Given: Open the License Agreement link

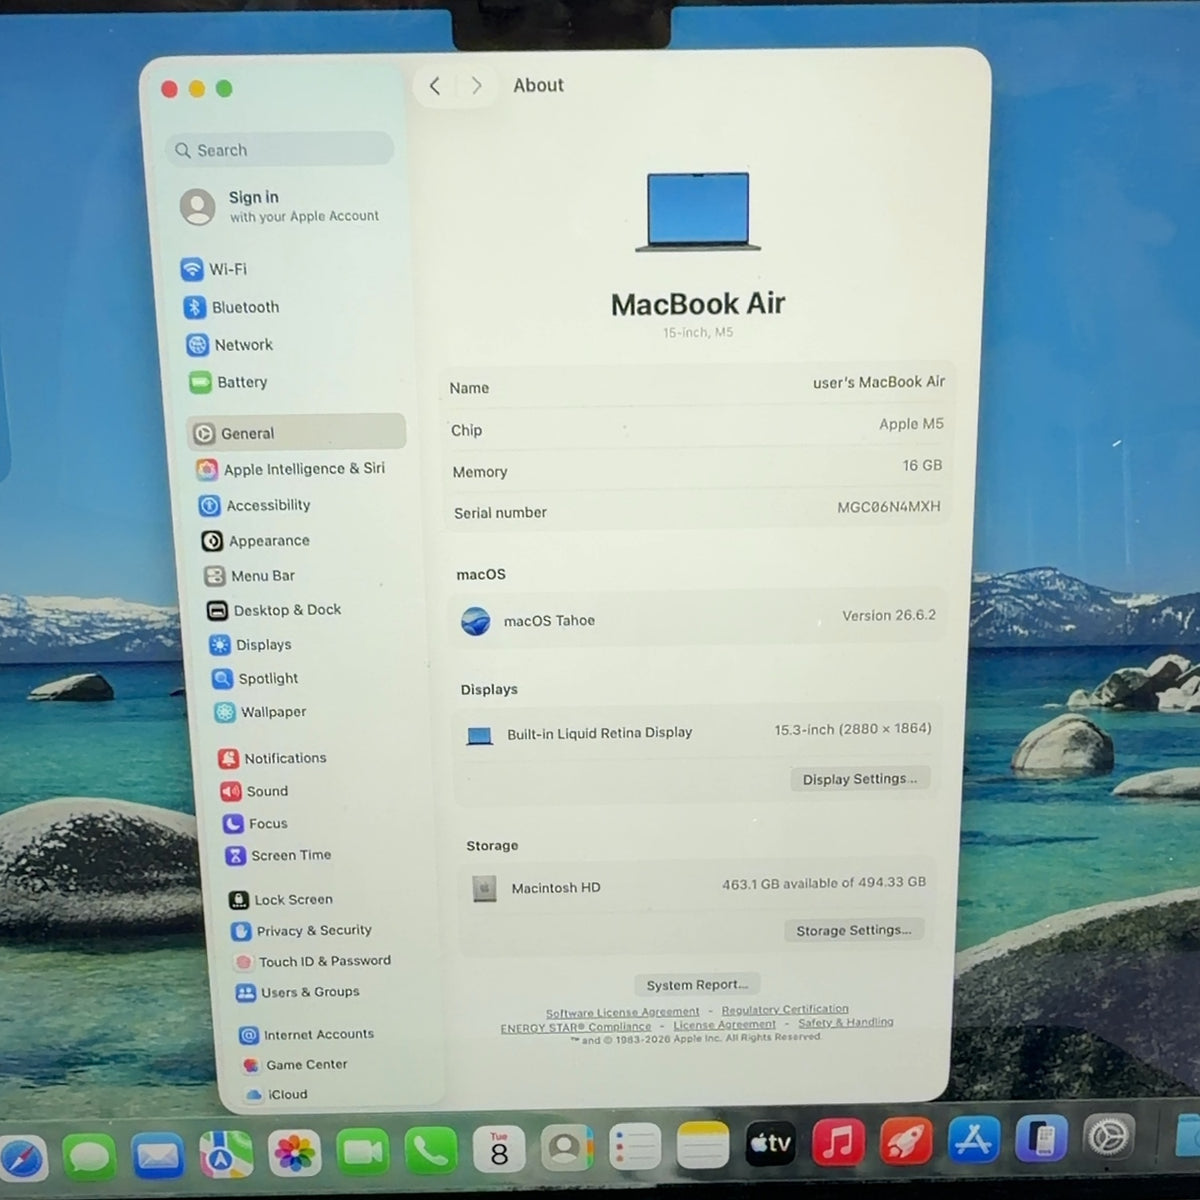Looking at the screenshot, I should pyautogui.click(x=724, y=1024).
